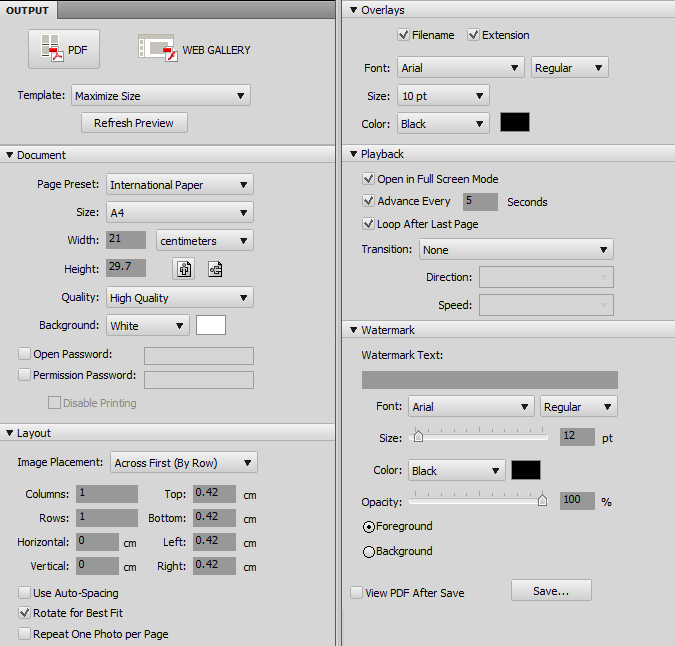Open the Transition dropdown
This screenshot has width=675, height=646.
(x=515, y=250)
